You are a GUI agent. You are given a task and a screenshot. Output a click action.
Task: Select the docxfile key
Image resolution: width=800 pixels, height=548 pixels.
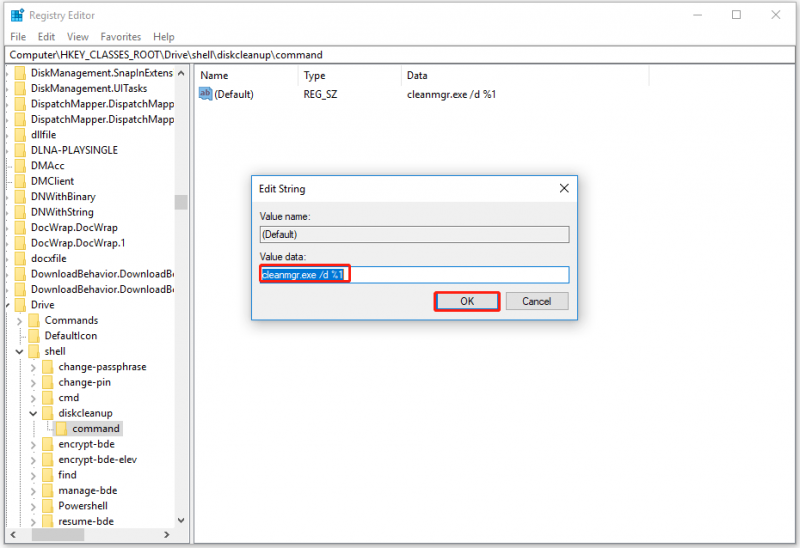point(48,259)
